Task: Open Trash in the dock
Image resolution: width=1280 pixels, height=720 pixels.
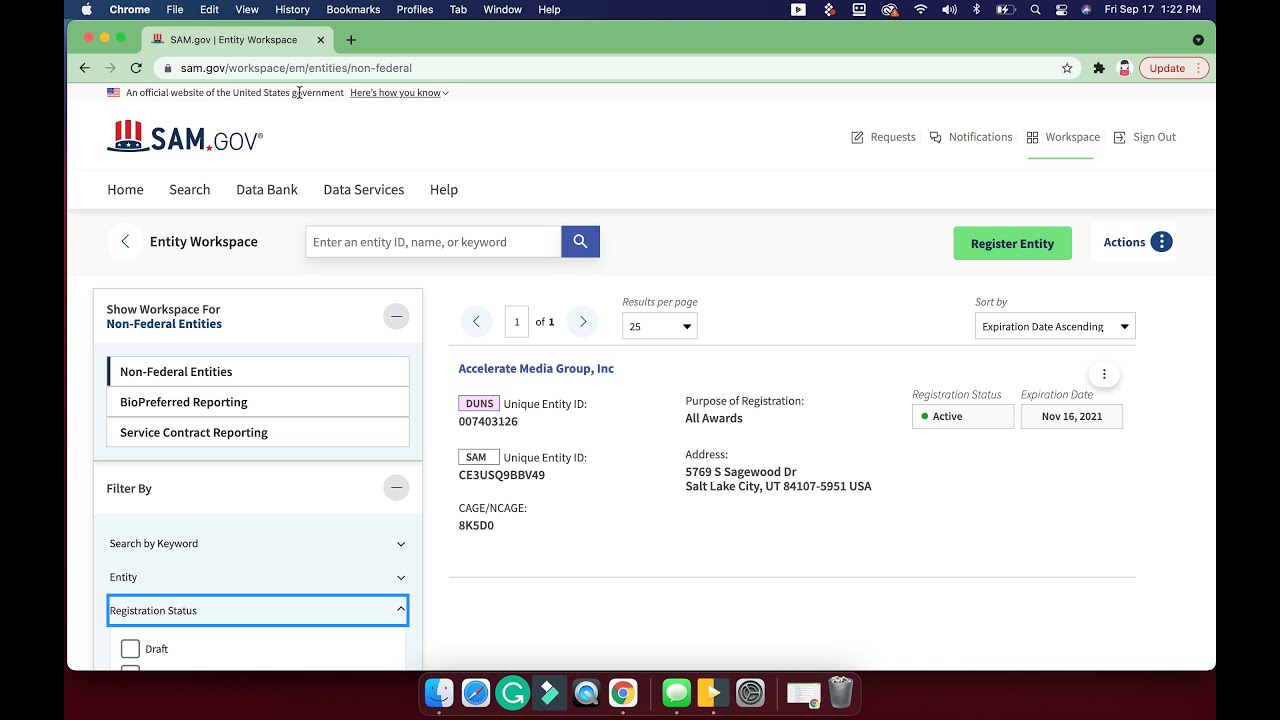Action: pyautogui.click(x=840, y=693)
